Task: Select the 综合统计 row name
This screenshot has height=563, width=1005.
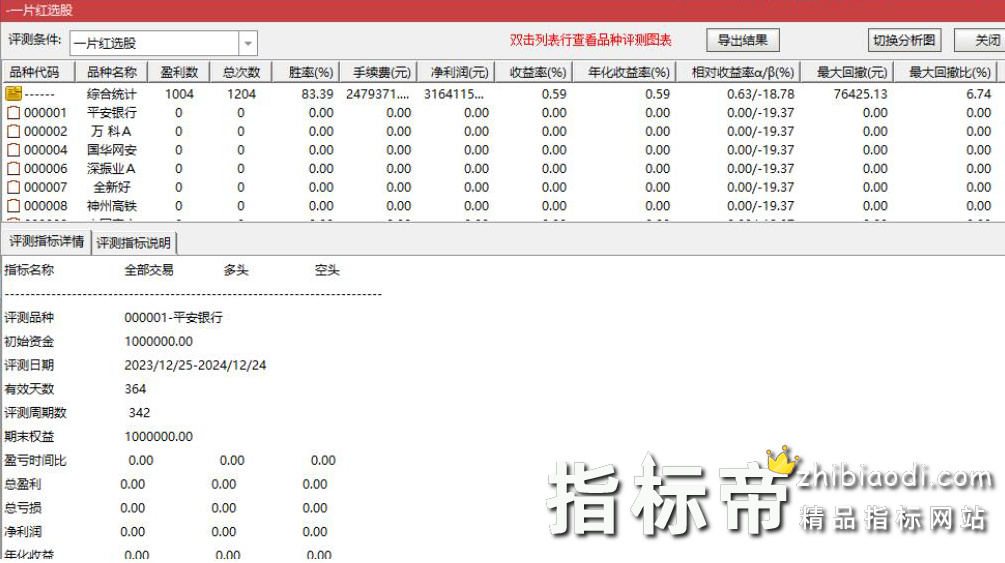Action: (112, 94)
